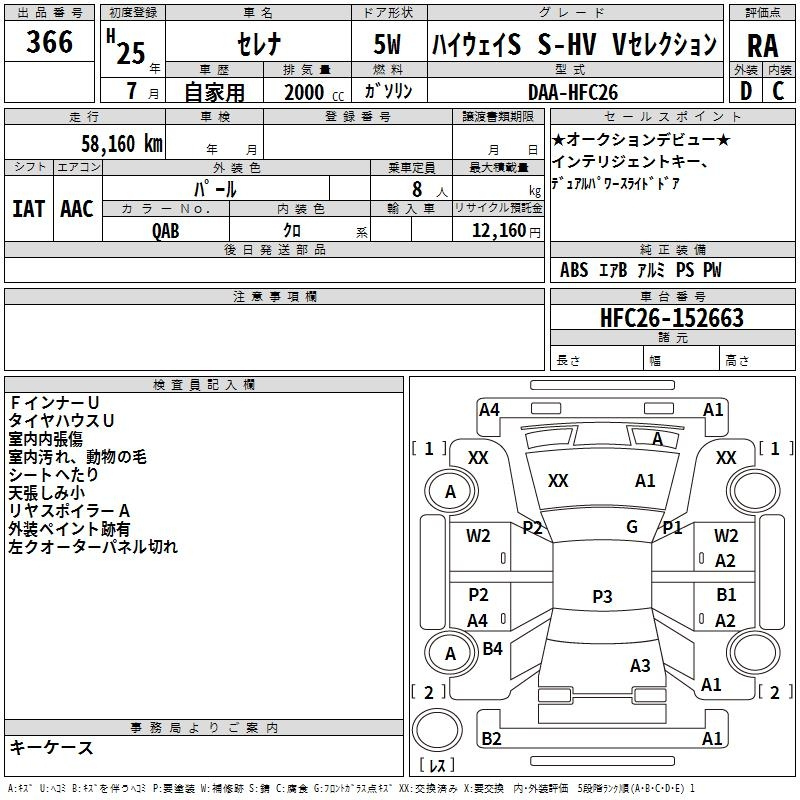Click the color number QAB
The height and width of the screenshot is (800, 800).
pyautogui.click(x=166, y=231)
